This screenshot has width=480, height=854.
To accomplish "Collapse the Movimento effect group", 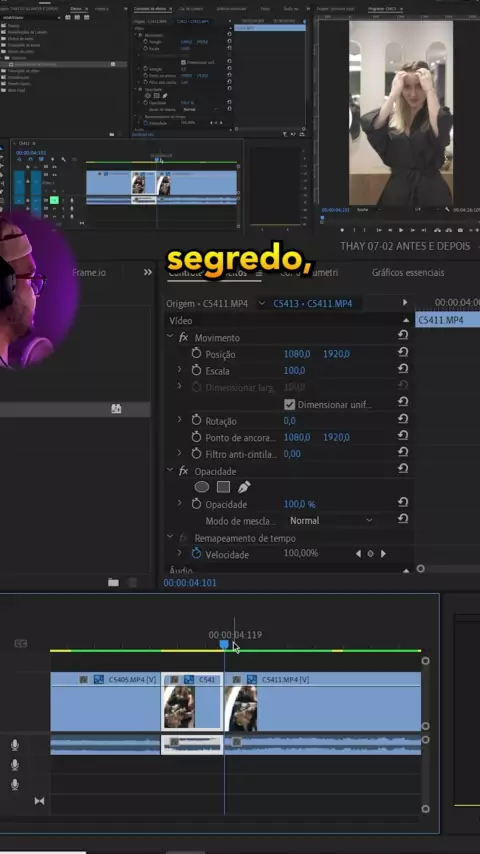I will 170,337.
